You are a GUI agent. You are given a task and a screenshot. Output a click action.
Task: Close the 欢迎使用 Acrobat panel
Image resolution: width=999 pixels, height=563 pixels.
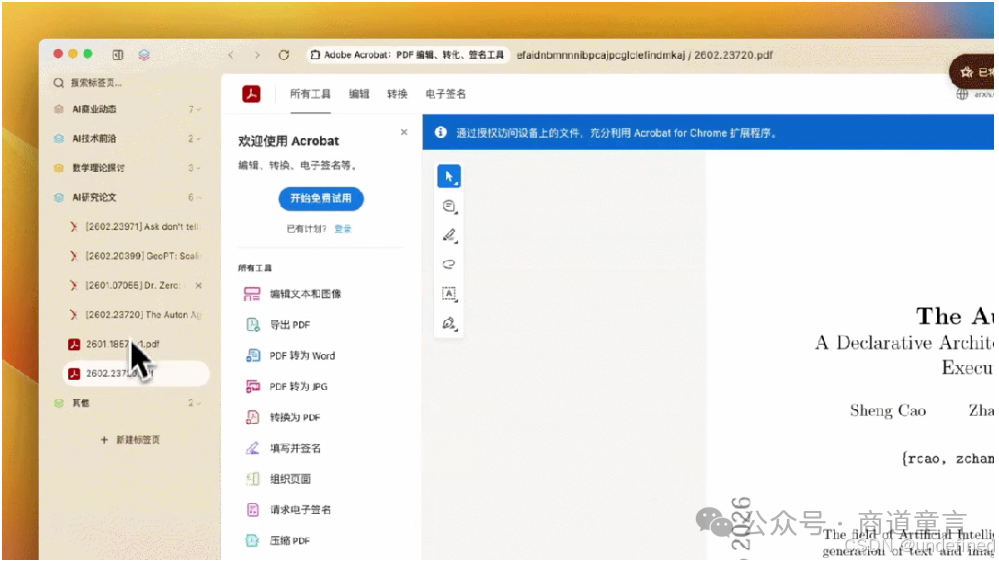pyautogui.click(x=404, y=132)
